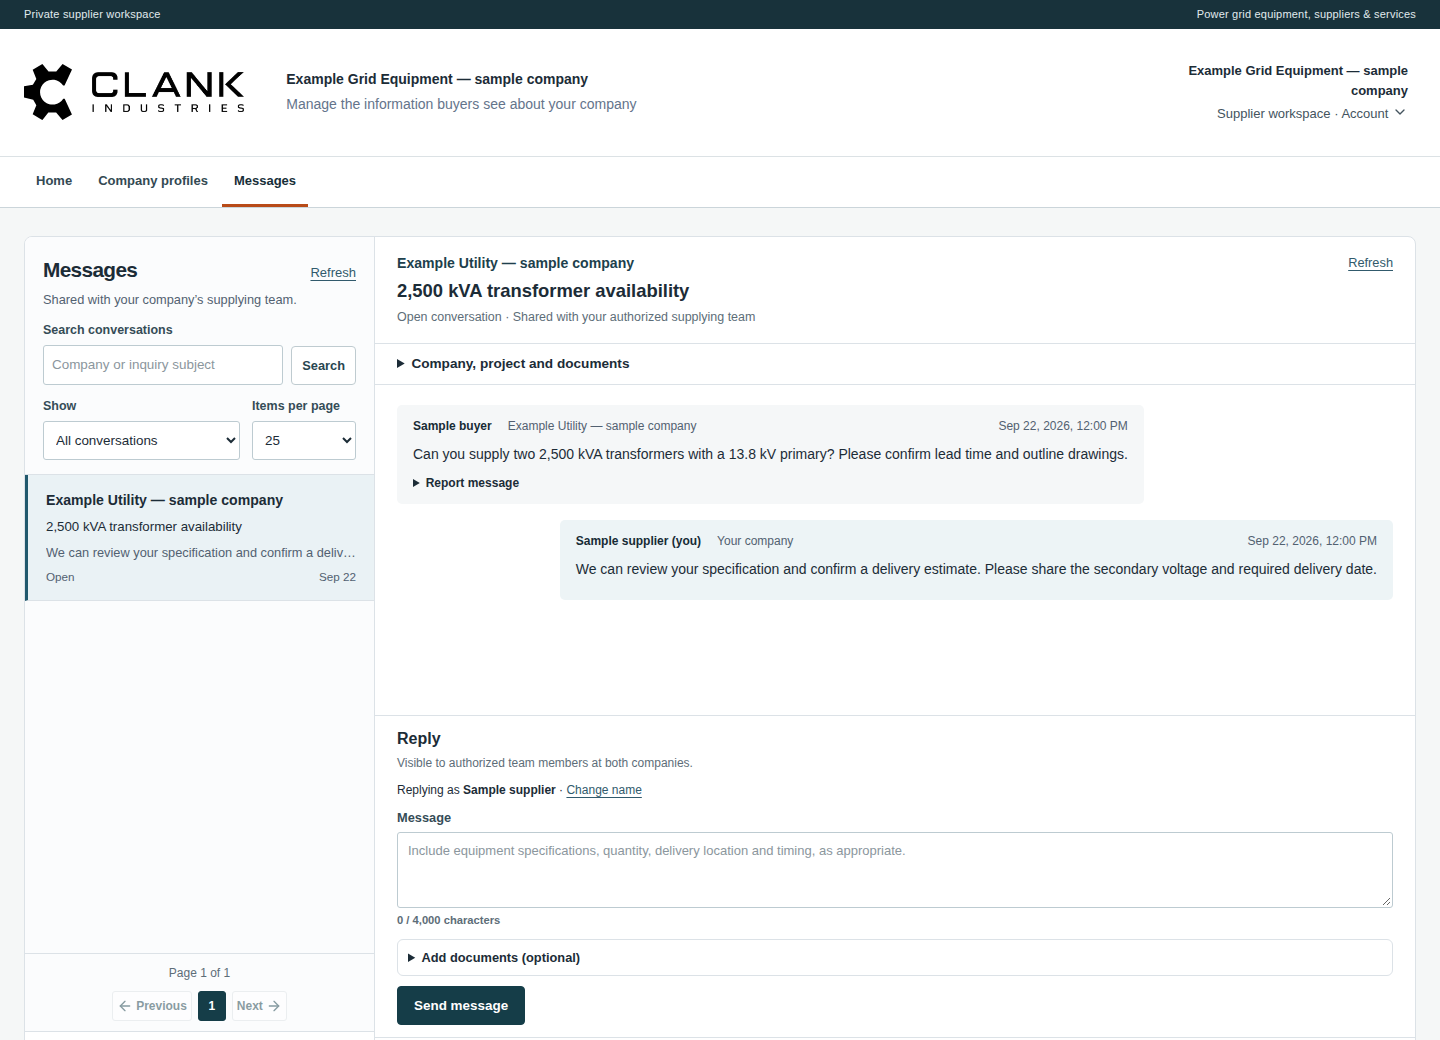Refresh the Messages conversation list

[x=333, y=273]
